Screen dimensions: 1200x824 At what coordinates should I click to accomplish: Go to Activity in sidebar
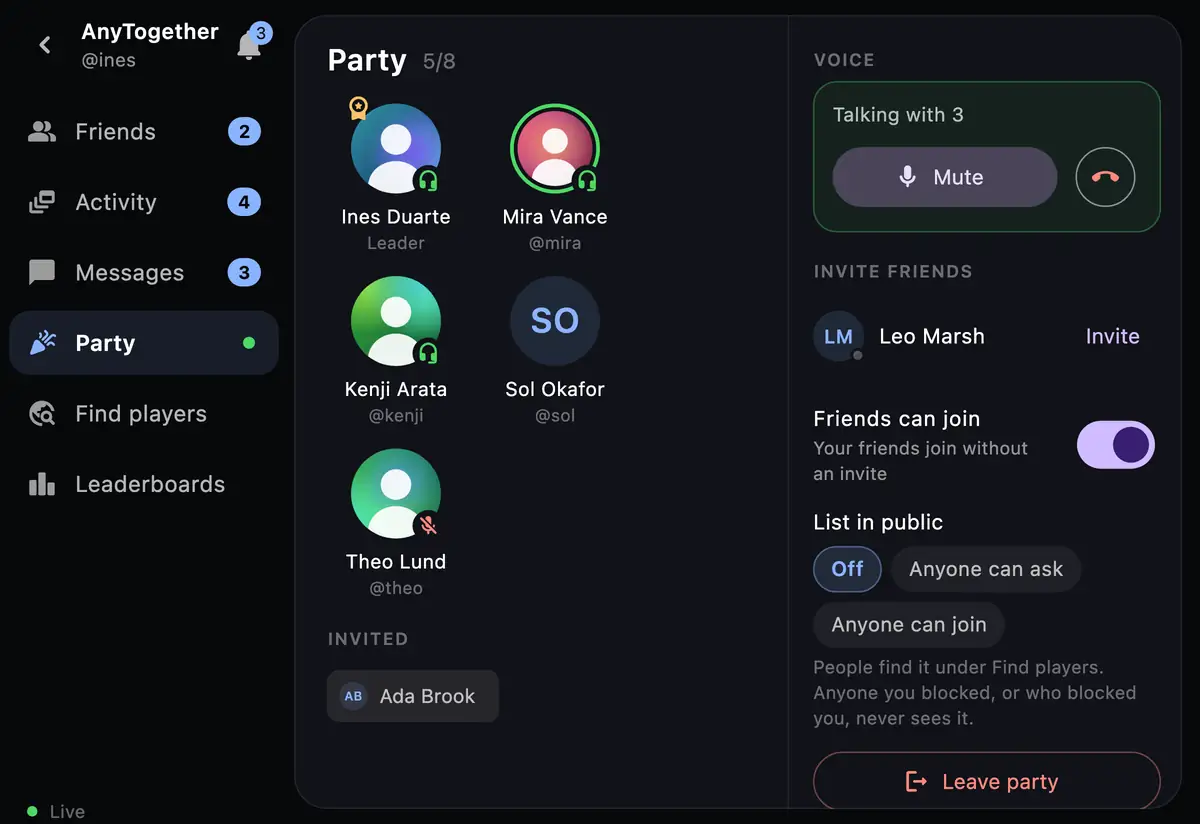click(144, 202)
